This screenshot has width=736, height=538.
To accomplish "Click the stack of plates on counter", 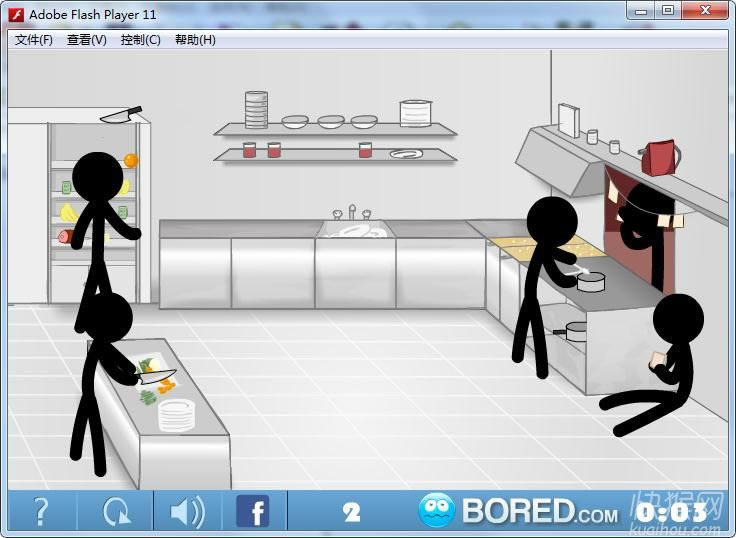I will click(x=176, y=414).
